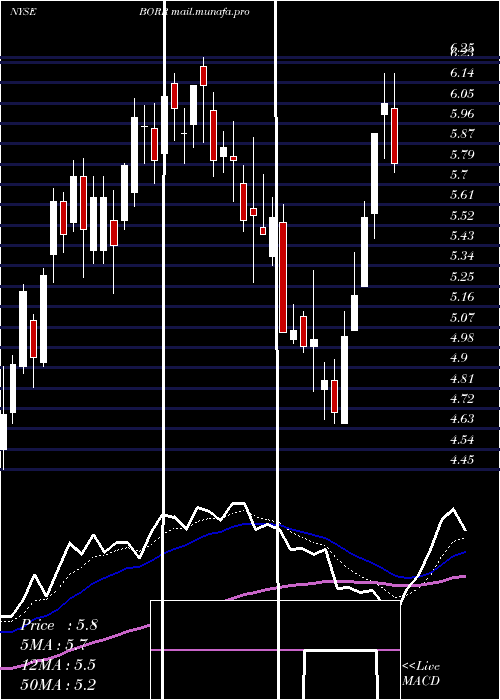Viewport: 500px width, 700px height.
Task: Click the 5.07 price axis label
Action: [462, 317]
